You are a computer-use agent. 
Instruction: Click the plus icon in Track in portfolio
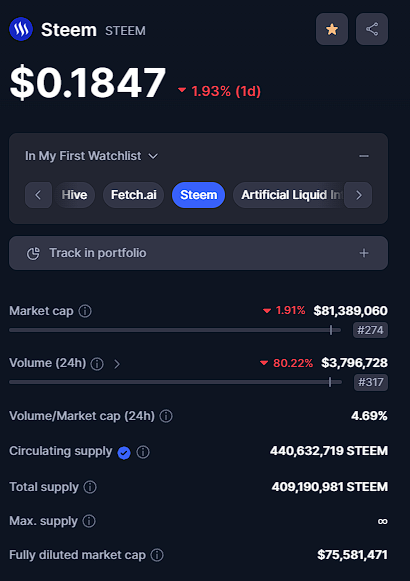[364, 253]
